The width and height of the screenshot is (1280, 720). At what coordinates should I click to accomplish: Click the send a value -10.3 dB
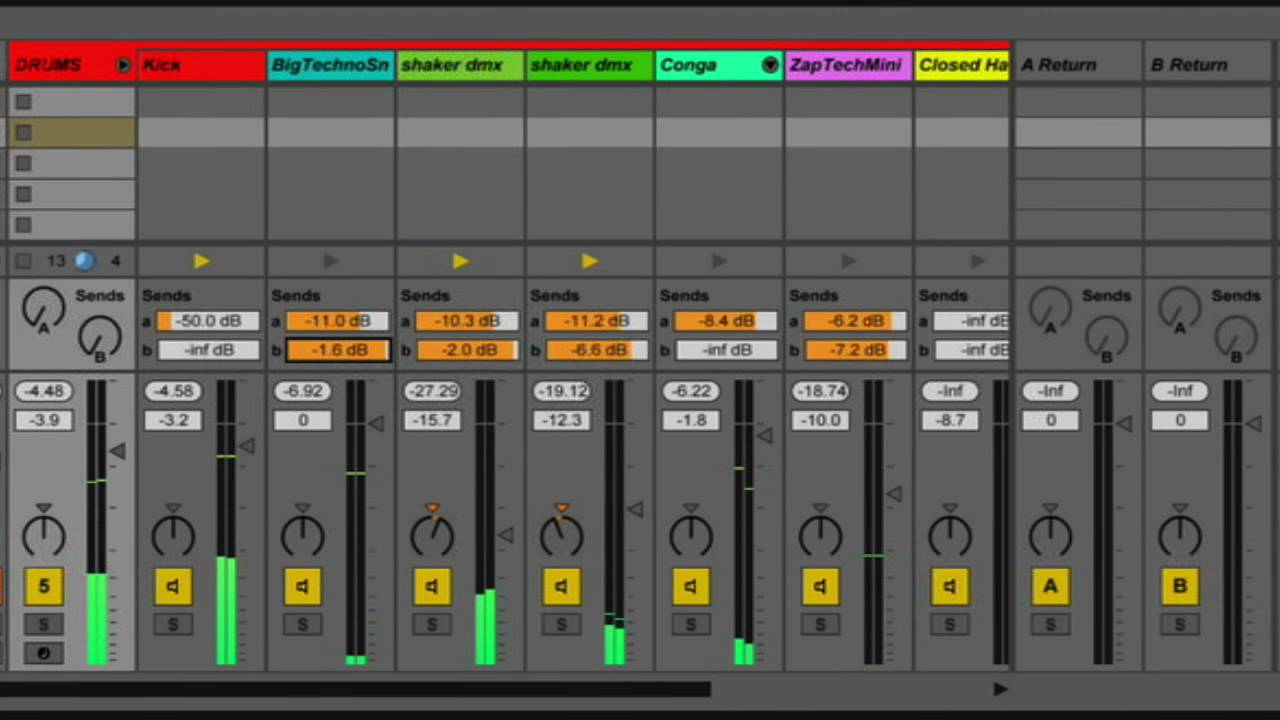(466, 321)
